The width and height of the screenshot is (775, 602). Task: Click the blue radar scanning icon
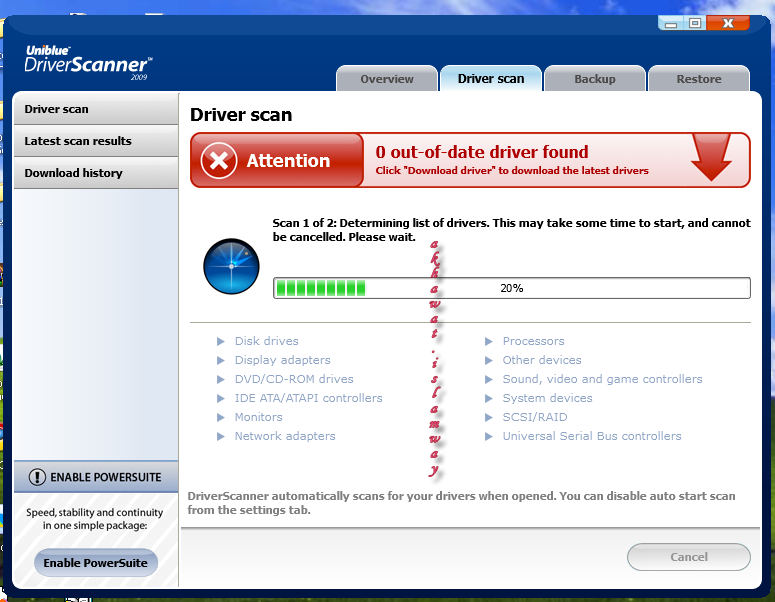[x=231, y=266]
